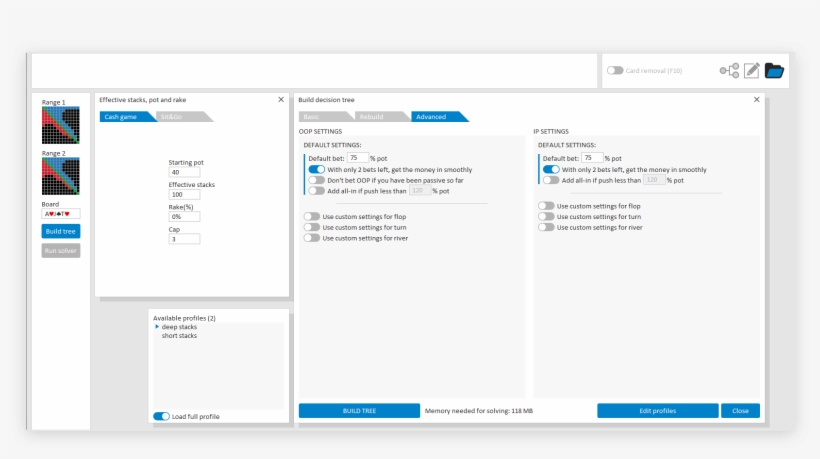Click the board cards field
The height and width of the screenshot is (459, 820).
[60, 213]
